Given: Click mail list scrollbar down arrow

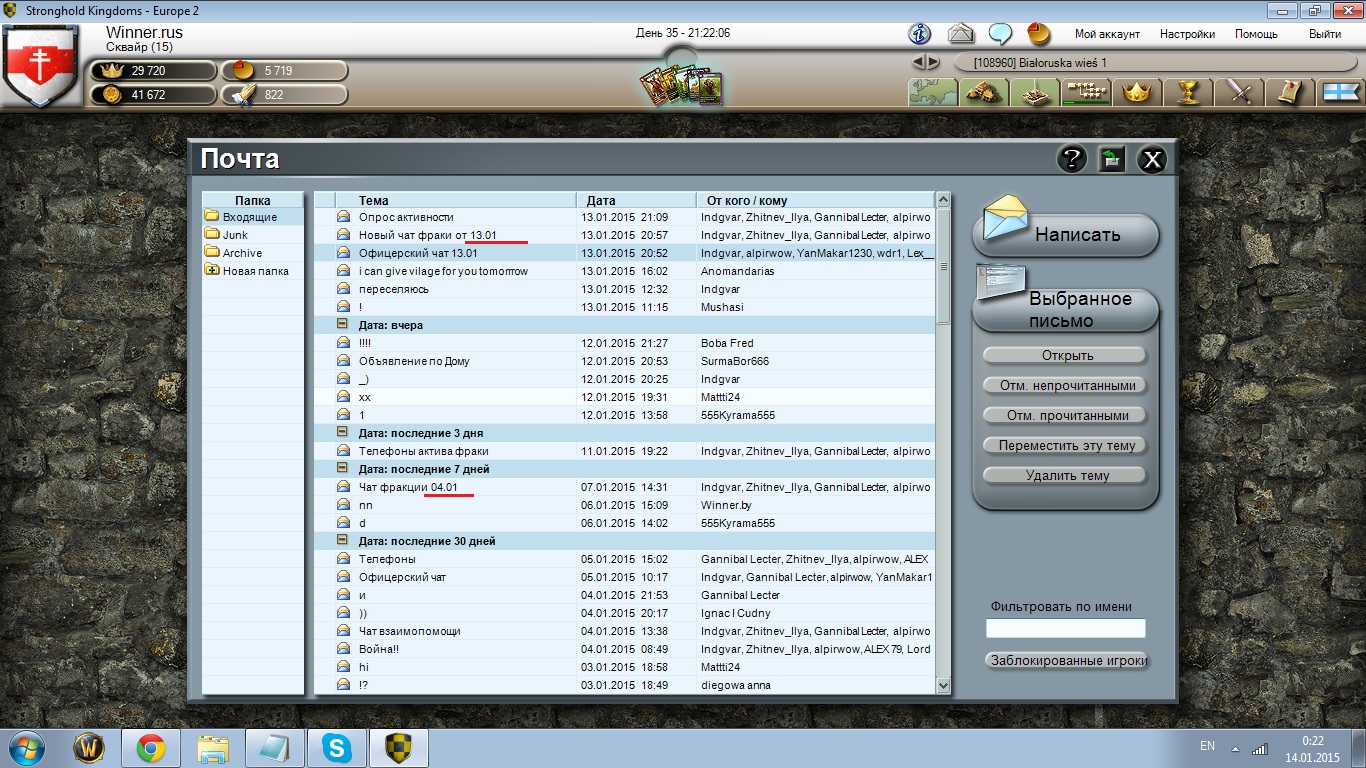Looking at the screenshot, I should [943, 686].
